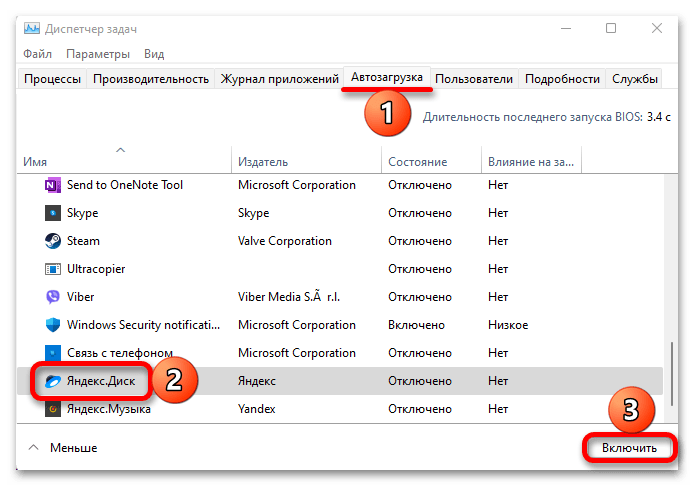Click the Низкое impact cell
The width and height of the screenshot is (694, 486).
pyautogui.click(x=508, y=325)
